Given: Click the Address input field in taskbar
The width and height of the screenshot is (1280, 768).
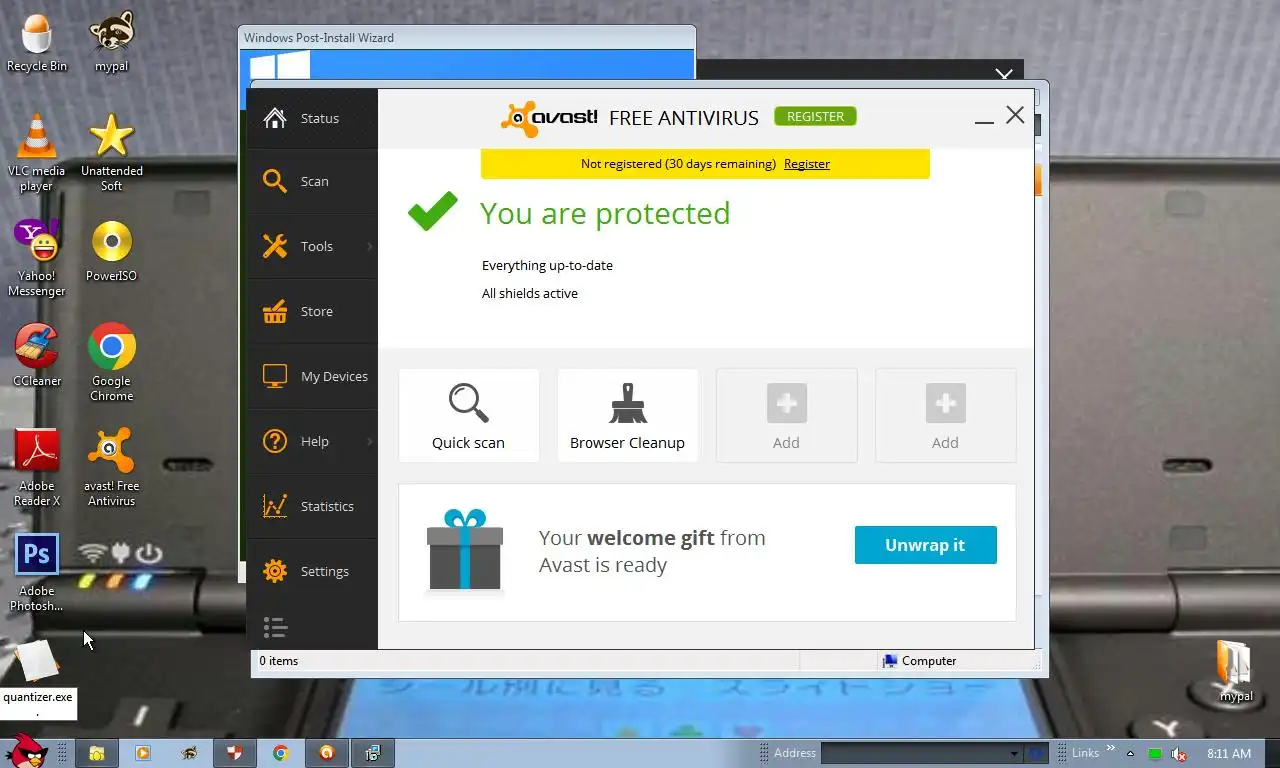Looking at the screenshot, I should tap(915, 753).
